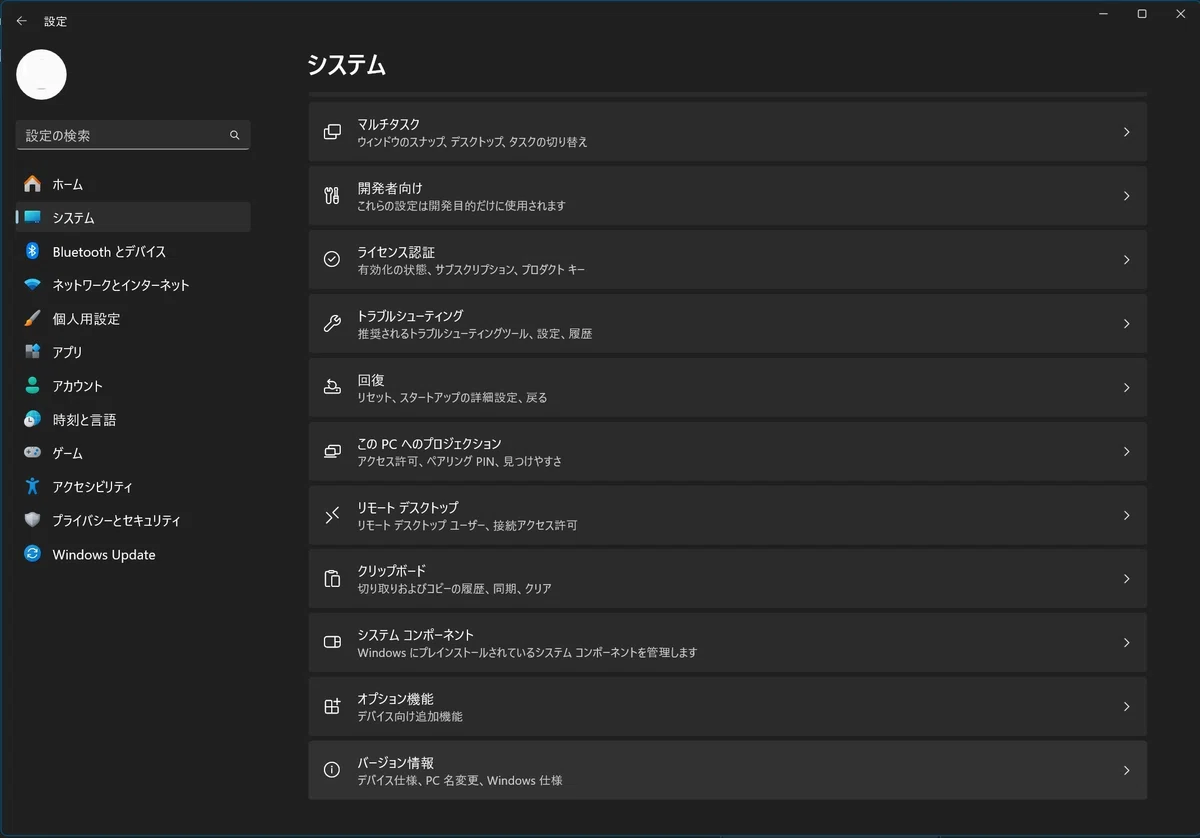
Task: Click the 開発者向け tools icon
Action: click(332, 196)
